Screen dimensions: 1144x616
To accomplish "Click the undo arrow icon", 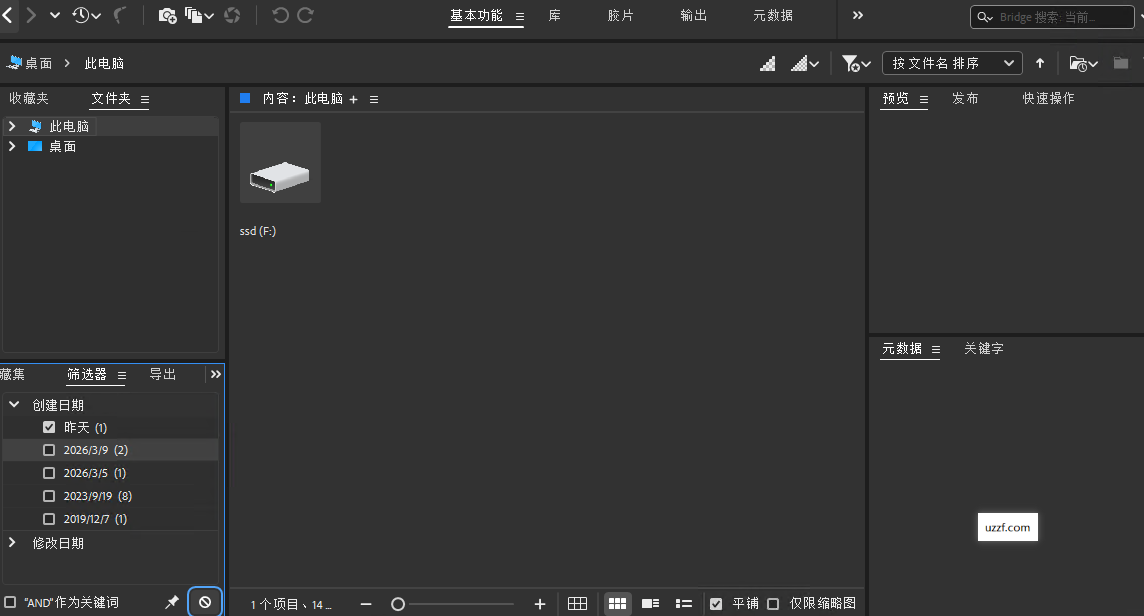I will 281,15.
